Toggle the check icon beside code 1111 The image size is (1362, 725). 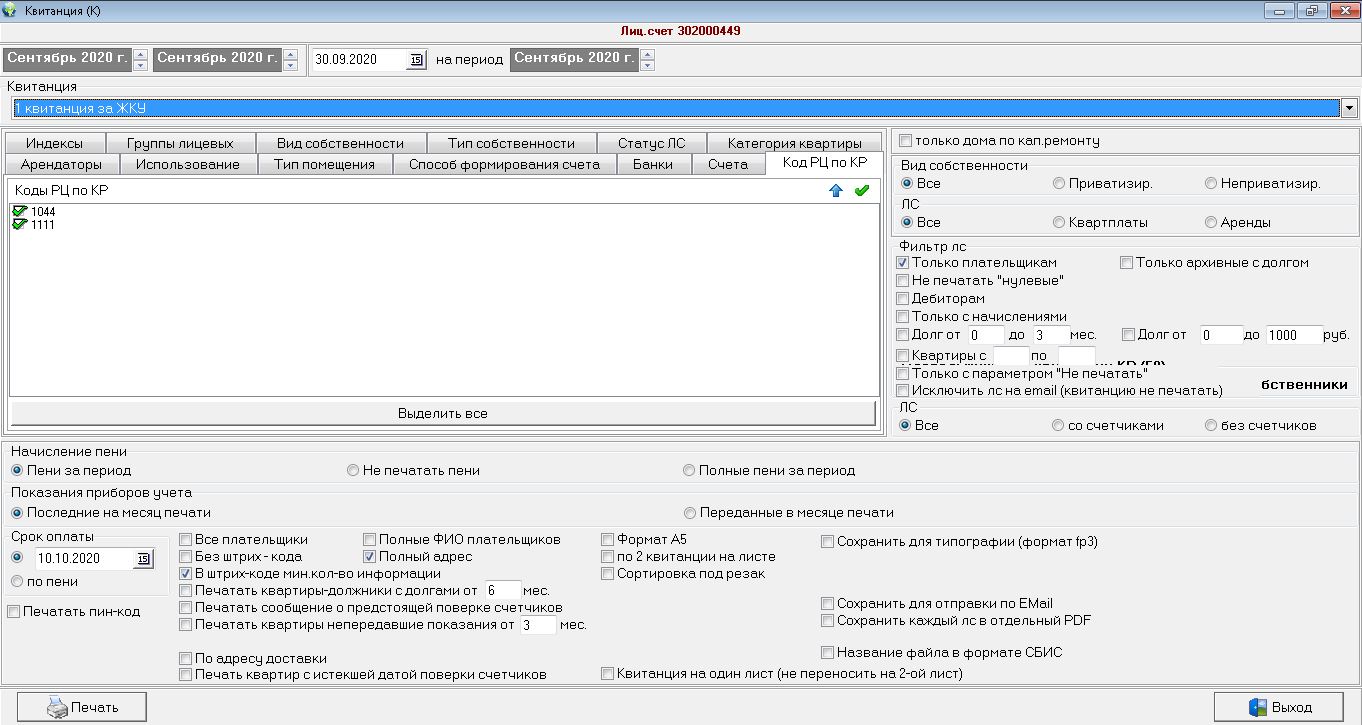pos(19,225)
